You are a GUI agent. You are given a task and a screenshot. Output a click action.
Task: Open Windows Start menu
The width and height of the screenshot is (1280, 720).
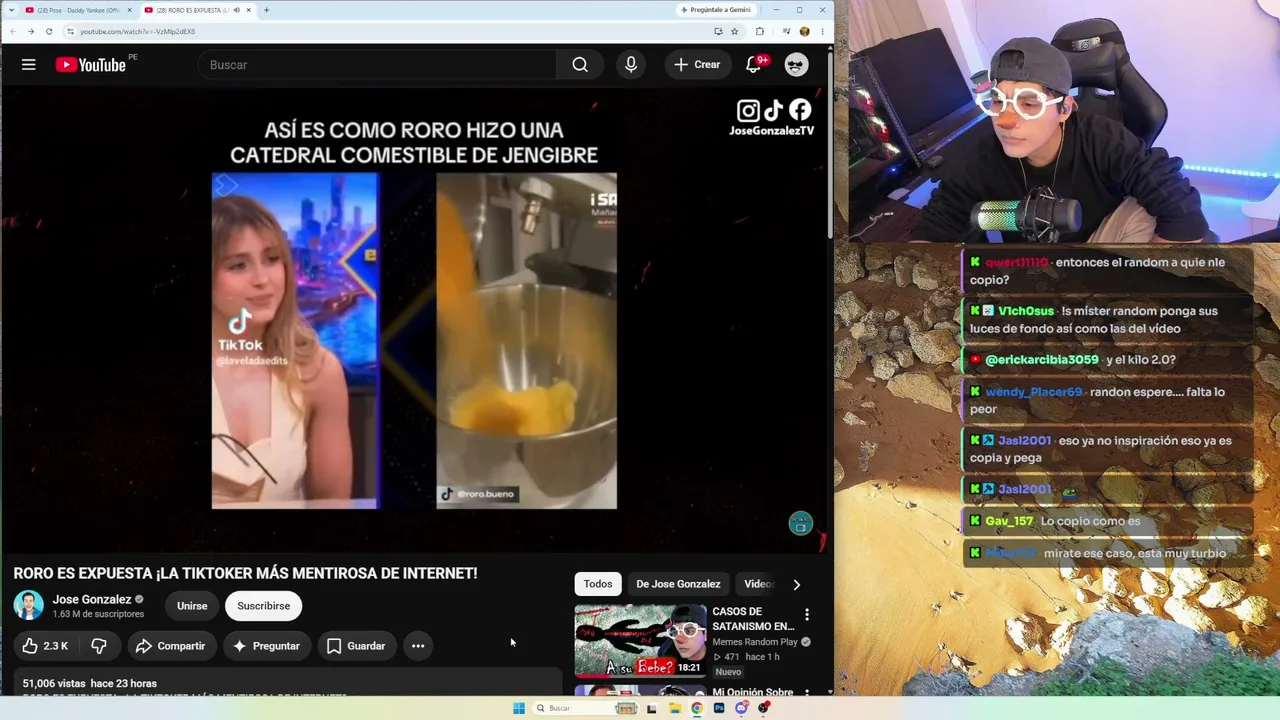tap(518, 708)
